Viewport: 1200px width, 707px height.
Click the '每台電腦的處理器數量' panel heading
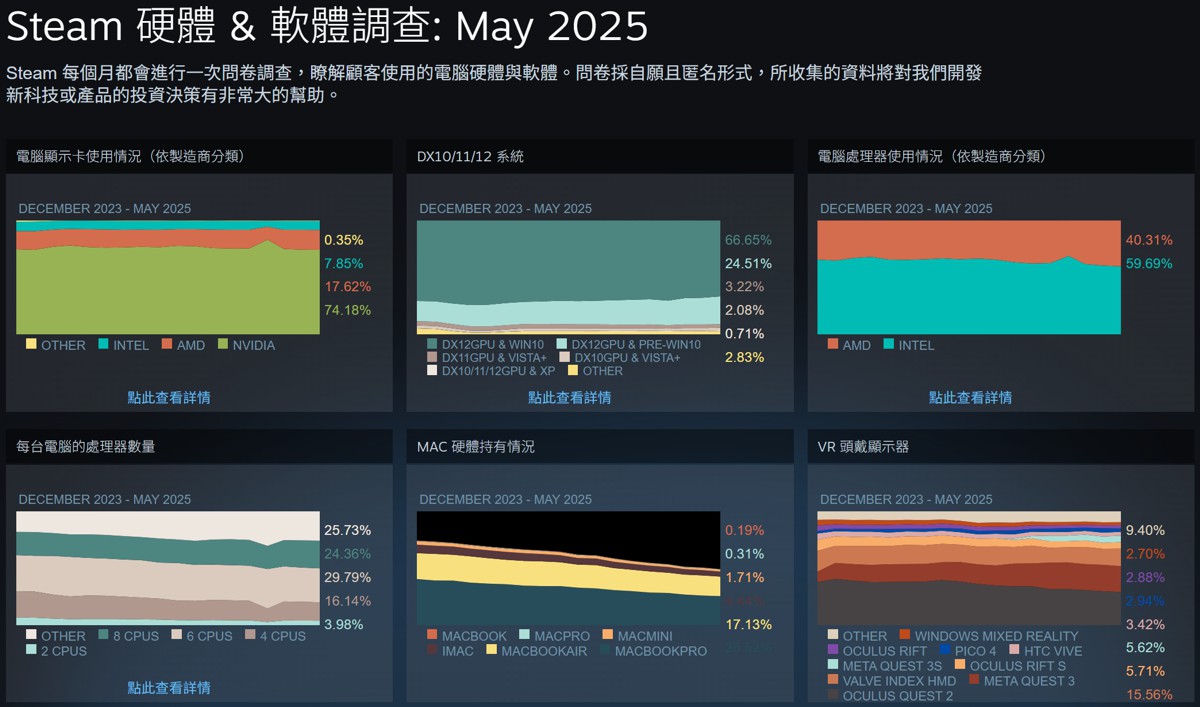(x=86, y=447)
